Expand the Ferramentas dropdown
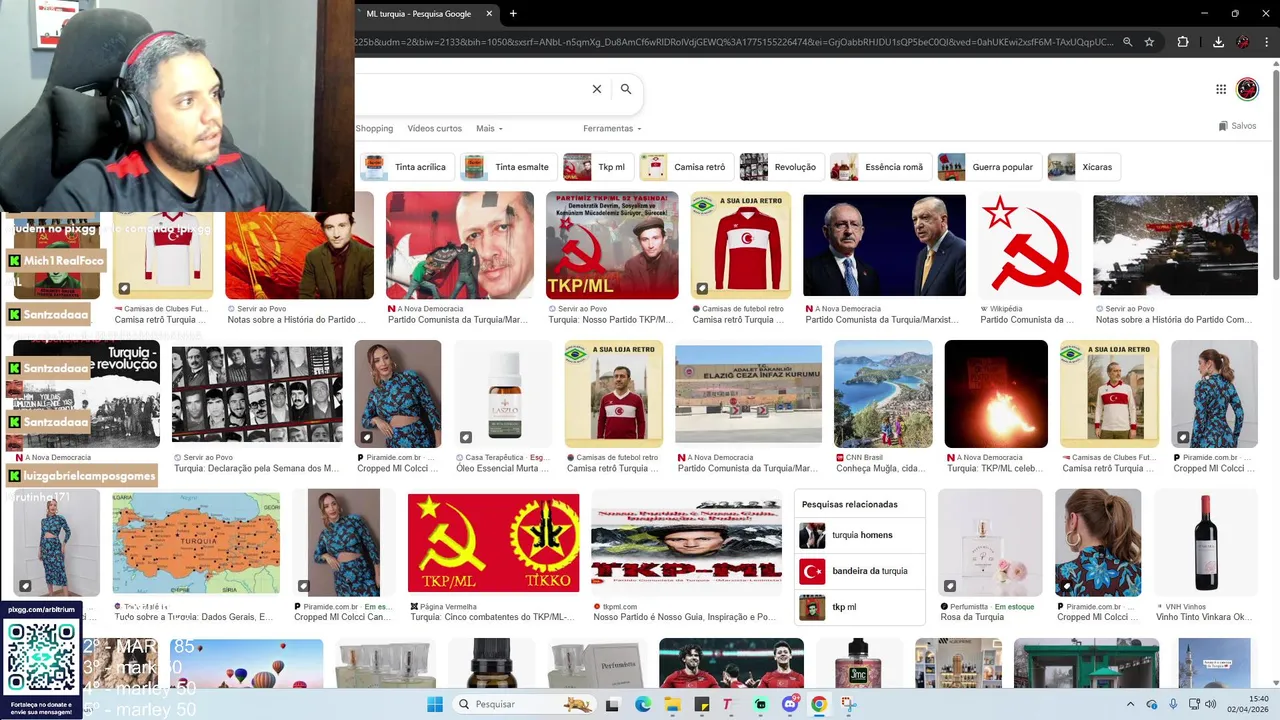The image size is (1280, 720). pyautogui.click(x=612, y=128)
